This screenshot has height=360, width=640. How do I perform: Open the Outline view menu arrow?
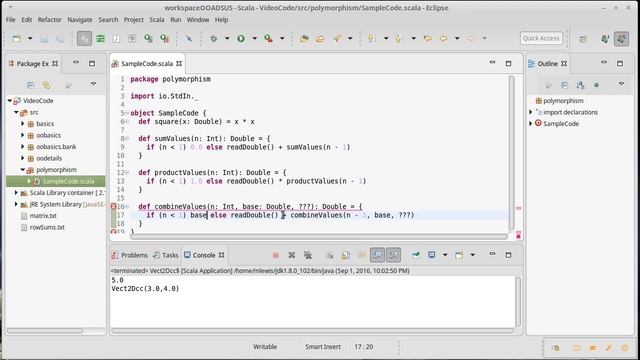(621, 84)
